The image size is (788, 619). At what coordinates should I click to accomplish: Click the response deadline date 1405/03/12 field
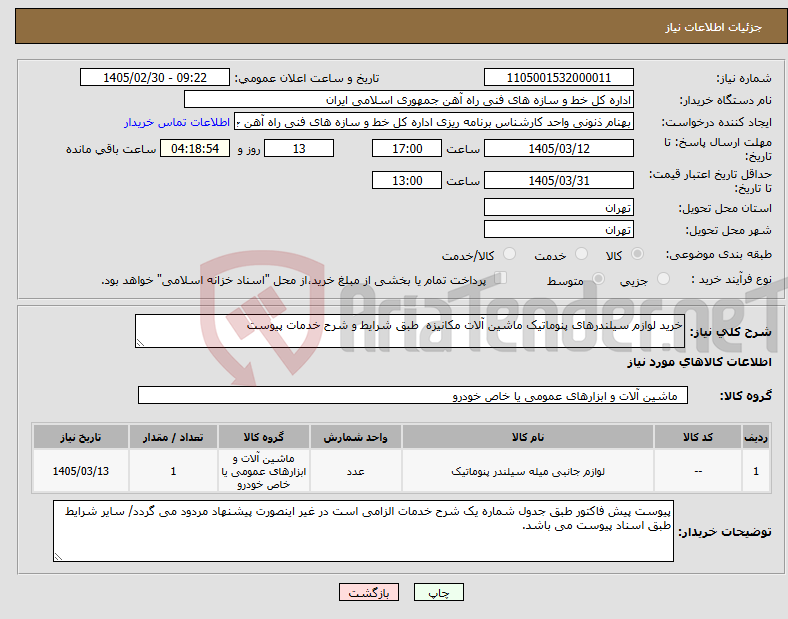(558, 149)
